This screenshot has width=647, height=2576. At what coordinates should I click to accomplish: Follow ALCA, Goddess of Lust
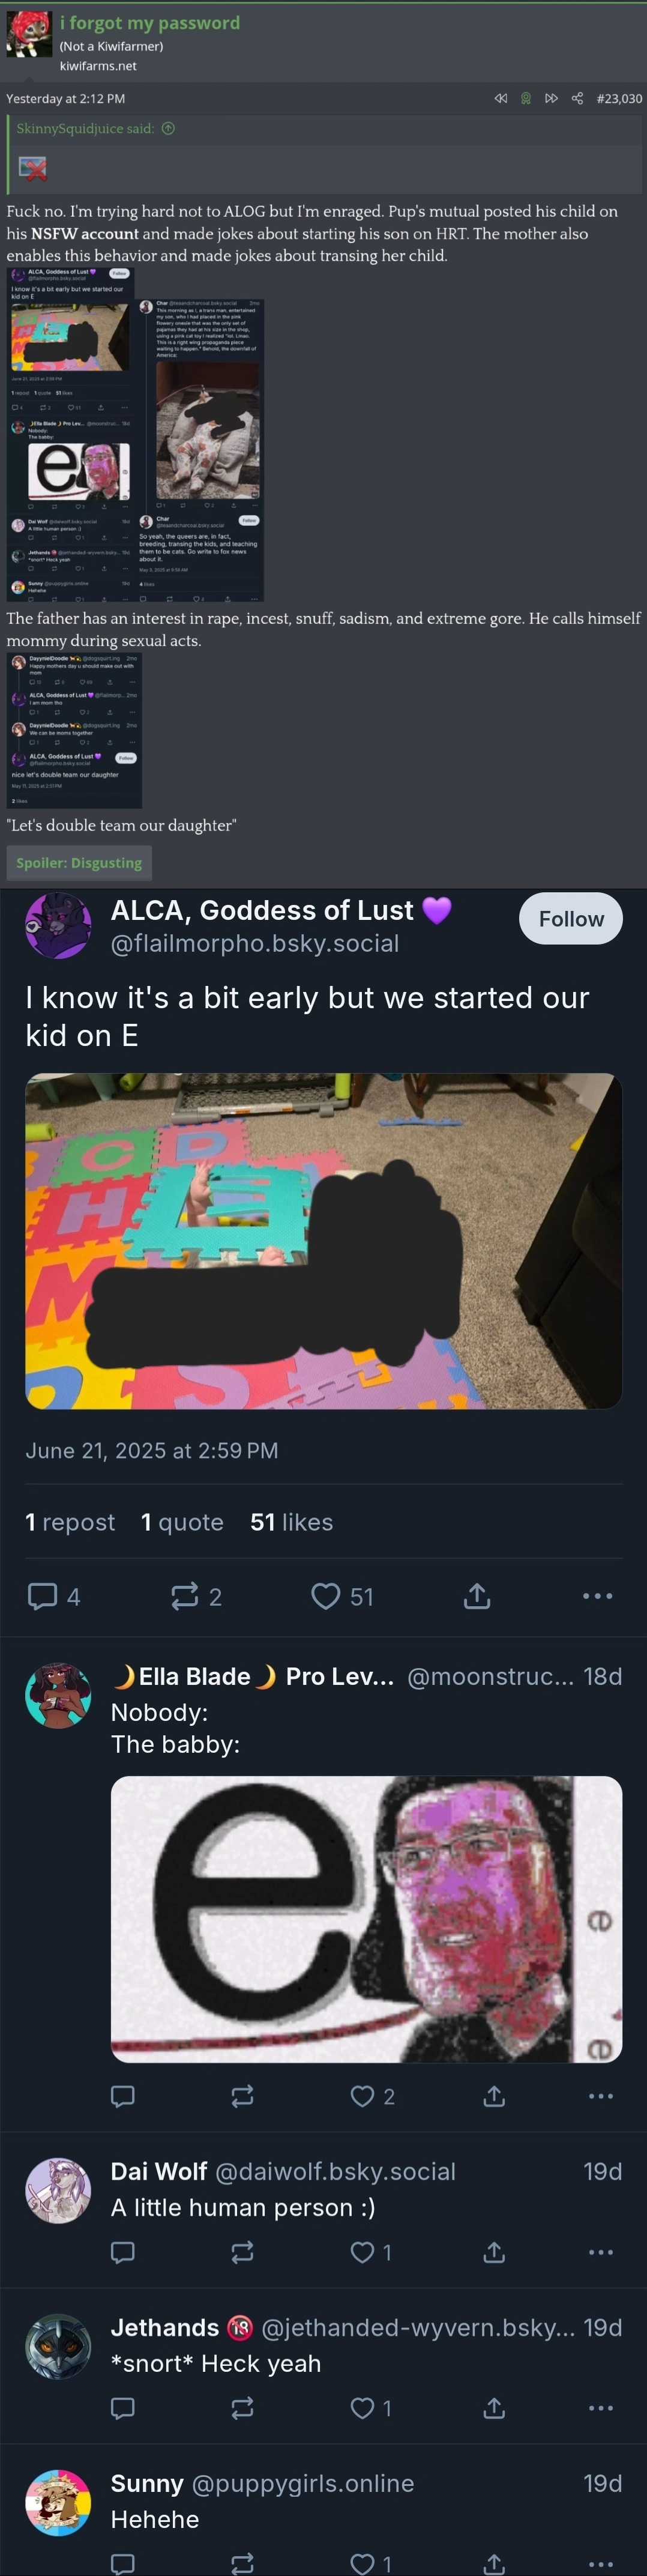click(x=571, y=918)
